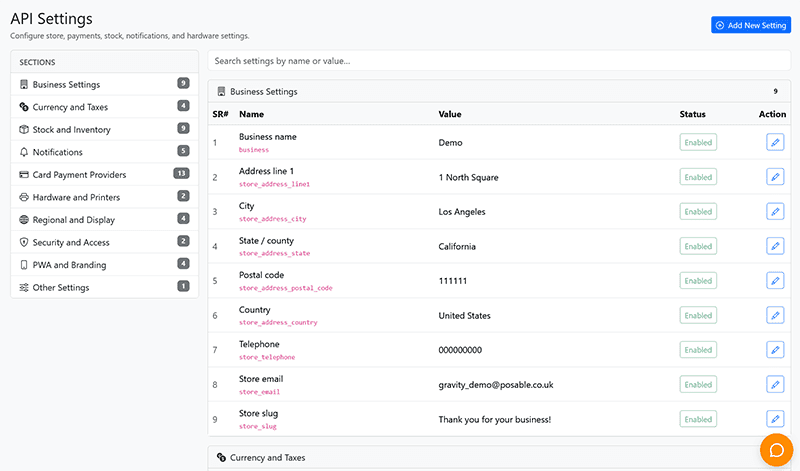Click Enabled status for City
This screenshot has height=471, width=800.
point(698,211)
